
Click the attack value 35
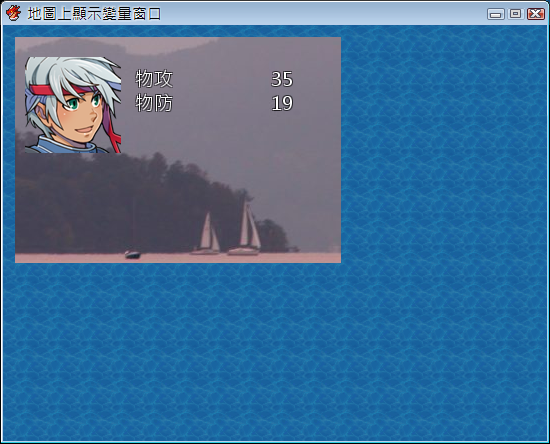(x=282, y=79)
